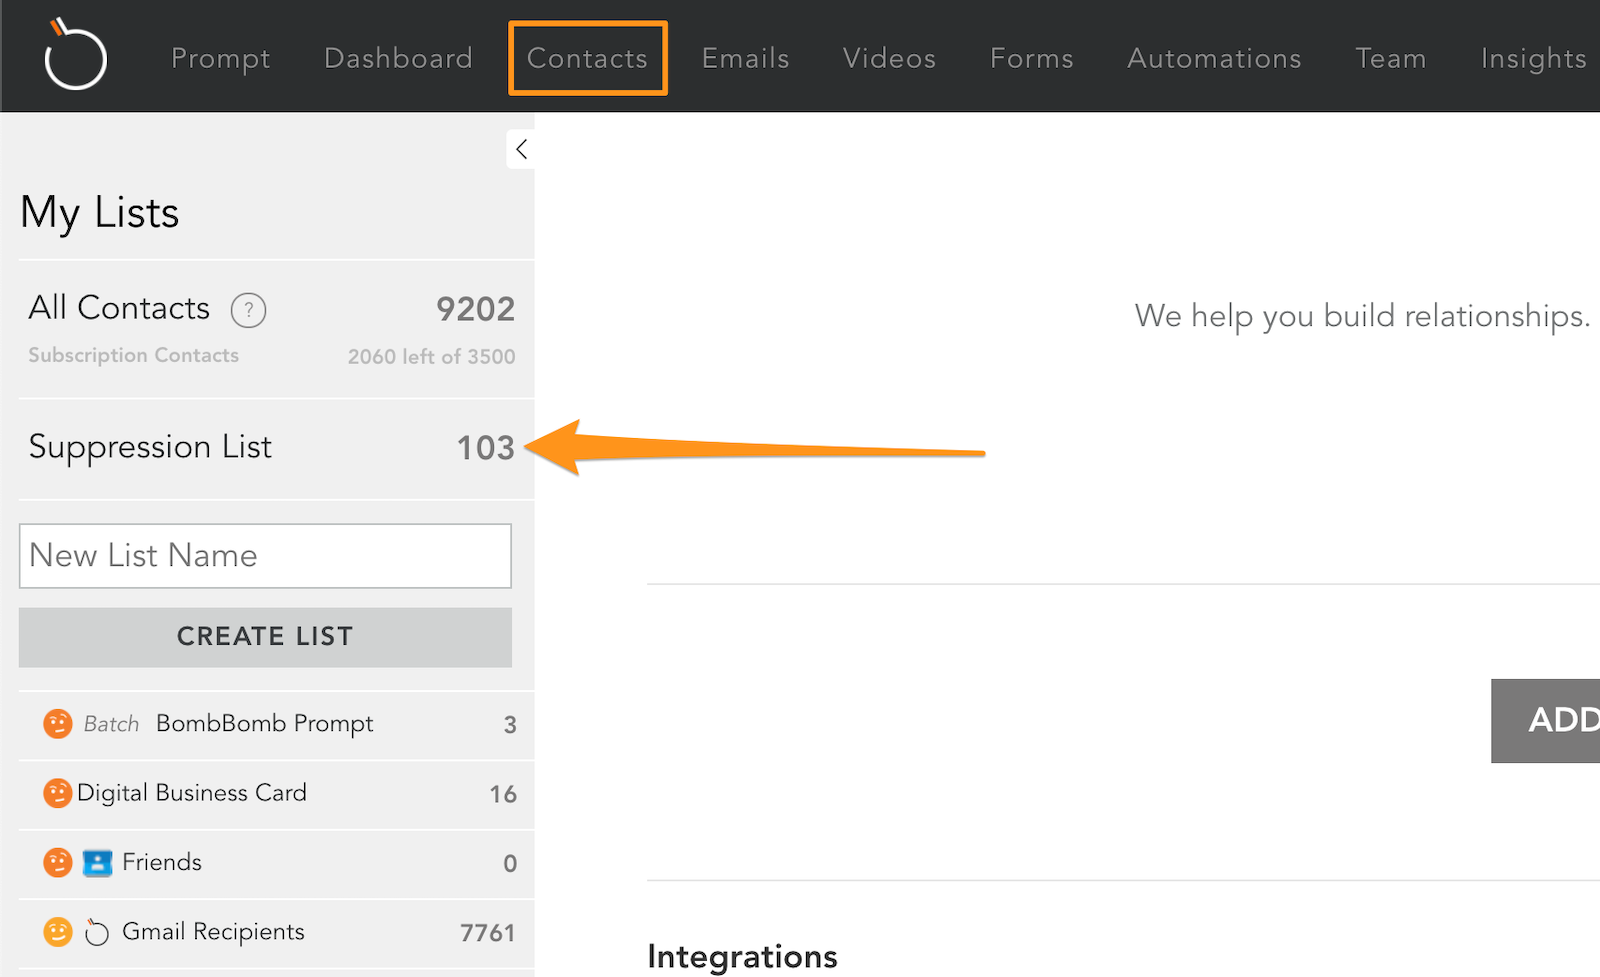View the Insights section
This screenshot has width=1600, height=977.
coord(1533,58)
